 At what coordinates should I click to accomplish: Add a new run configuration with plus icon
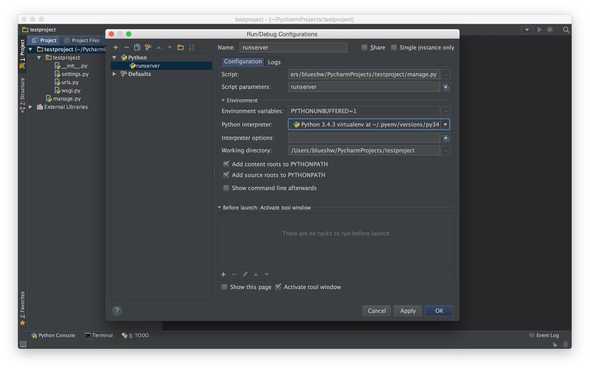[x=116, y=48]
